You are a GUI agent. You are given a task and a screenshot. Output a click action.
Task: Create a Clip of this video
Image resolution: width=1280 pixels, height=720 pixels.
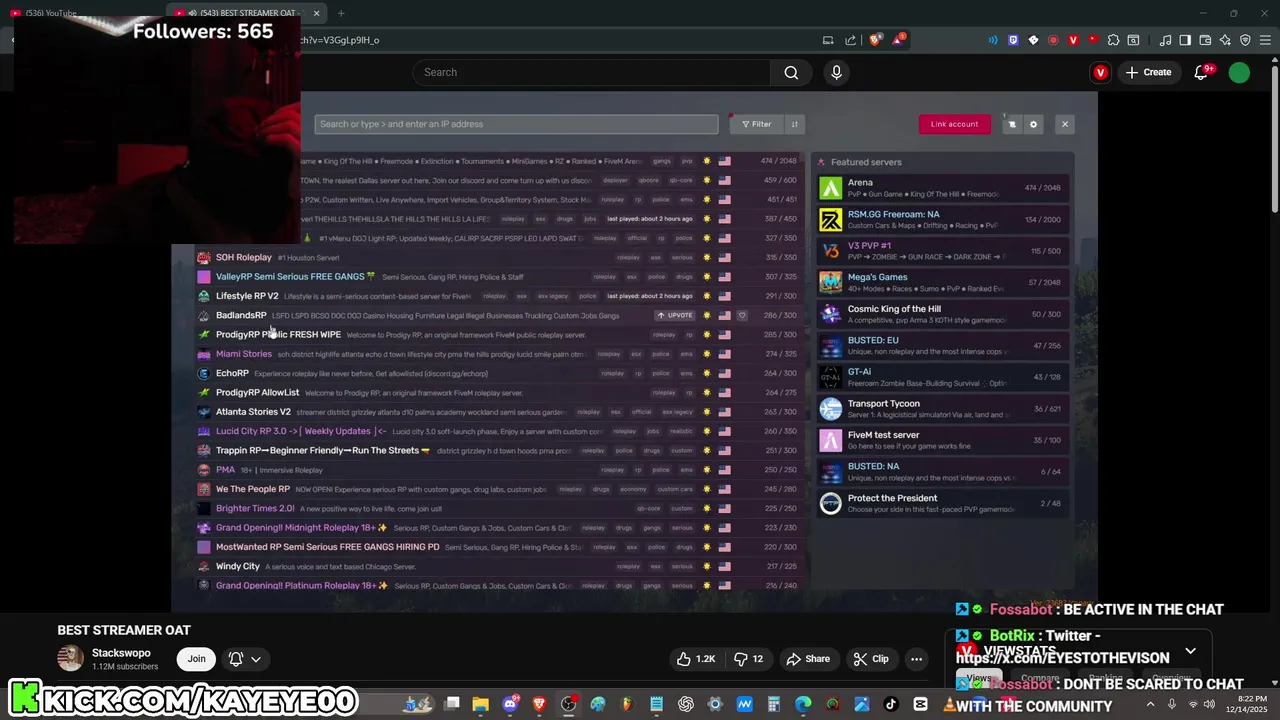[870, 659]
